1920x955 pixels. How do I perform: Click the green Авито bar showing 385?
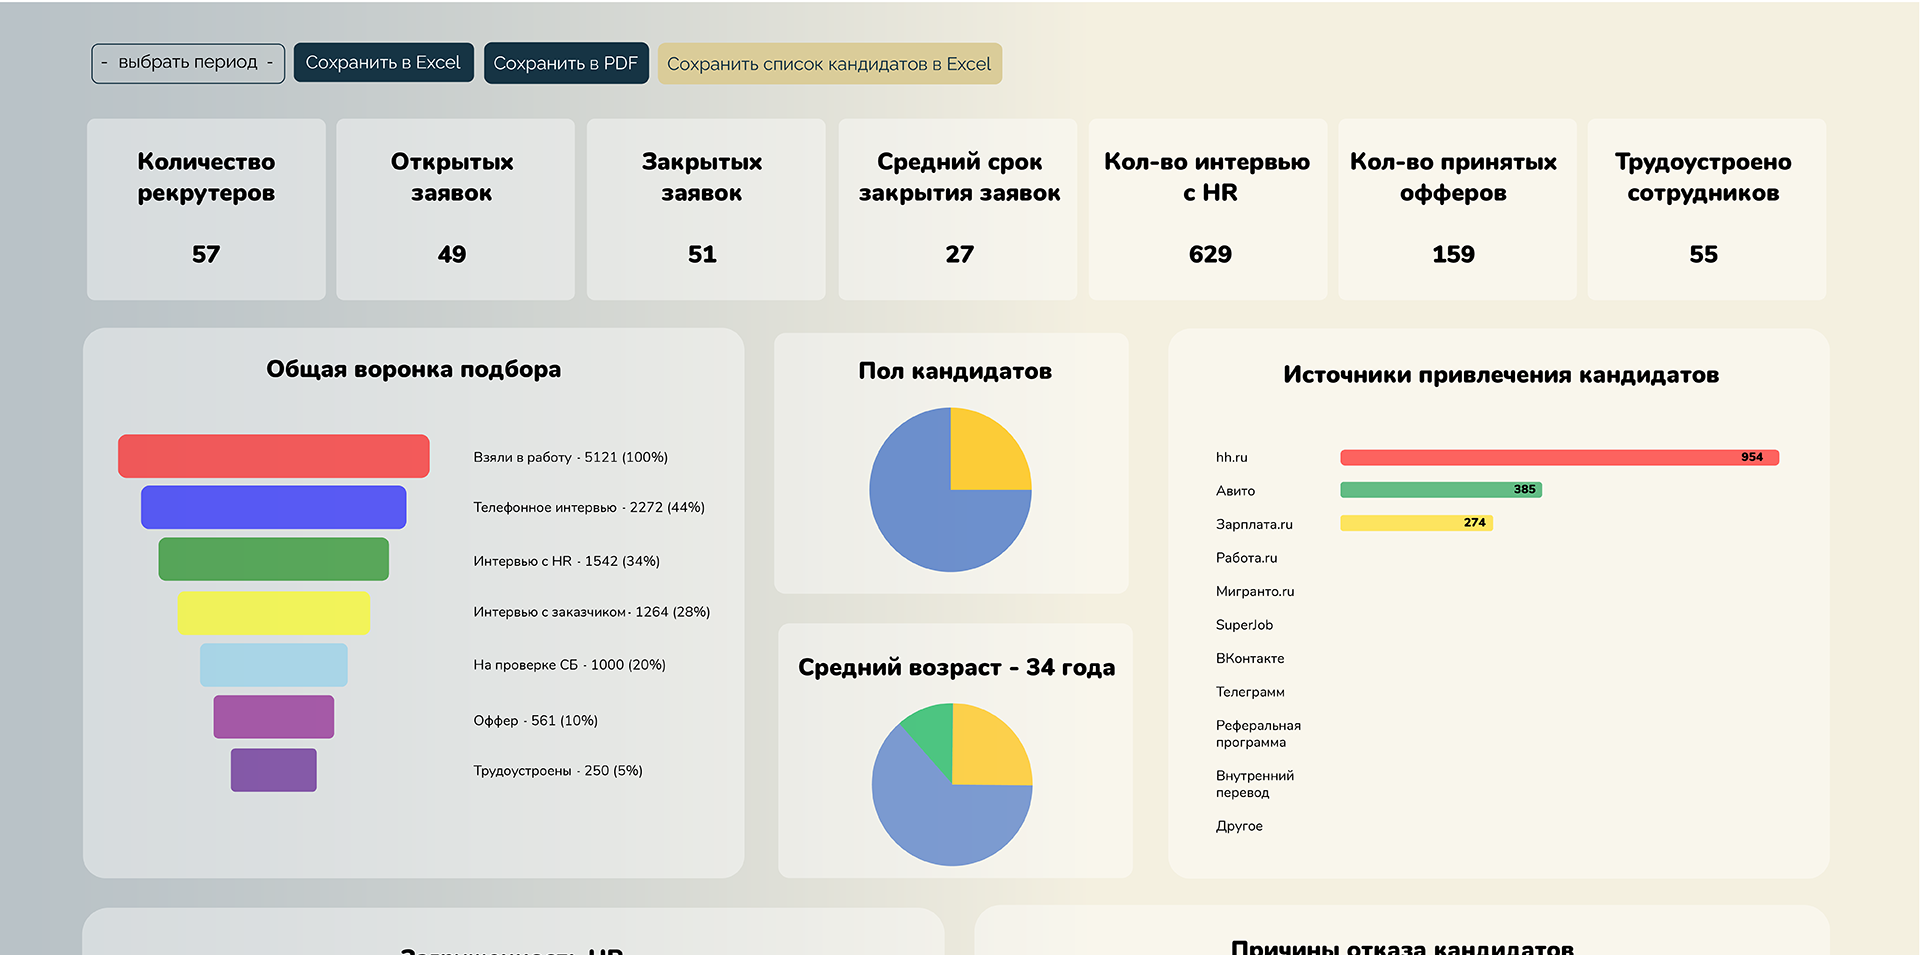[x=1441, y=490]
